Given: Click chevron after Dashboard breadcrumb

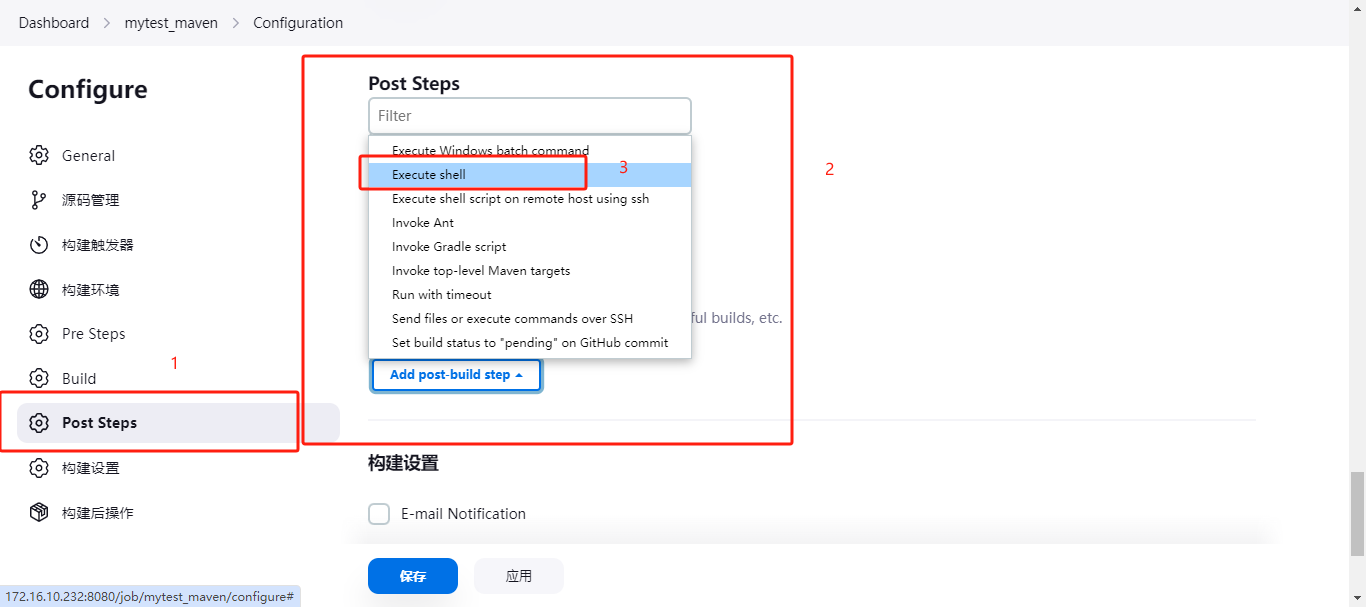Looking at the screenshot, I should (x=107, y=23).
